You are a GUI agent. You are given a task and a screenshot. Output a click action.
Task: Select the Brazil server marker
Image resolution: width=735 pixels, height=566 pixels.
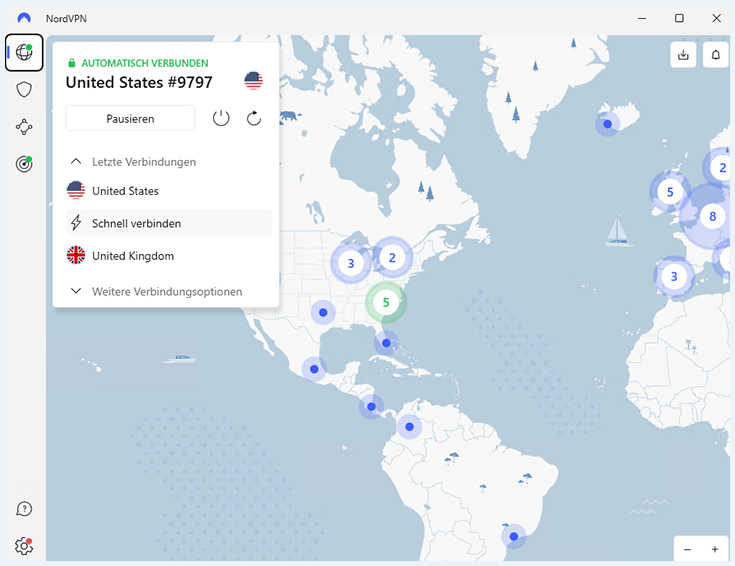[514, 536]
